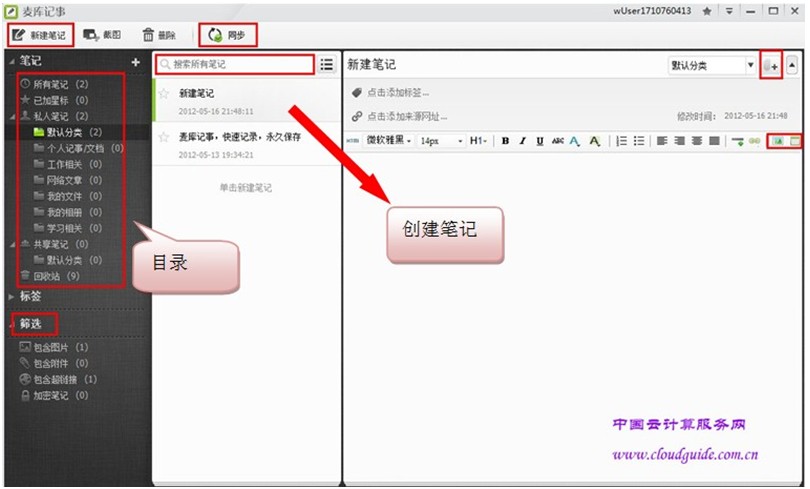Click the 删除 delete button
Viewport: 810px width, 489px height.
pos(159,35)
